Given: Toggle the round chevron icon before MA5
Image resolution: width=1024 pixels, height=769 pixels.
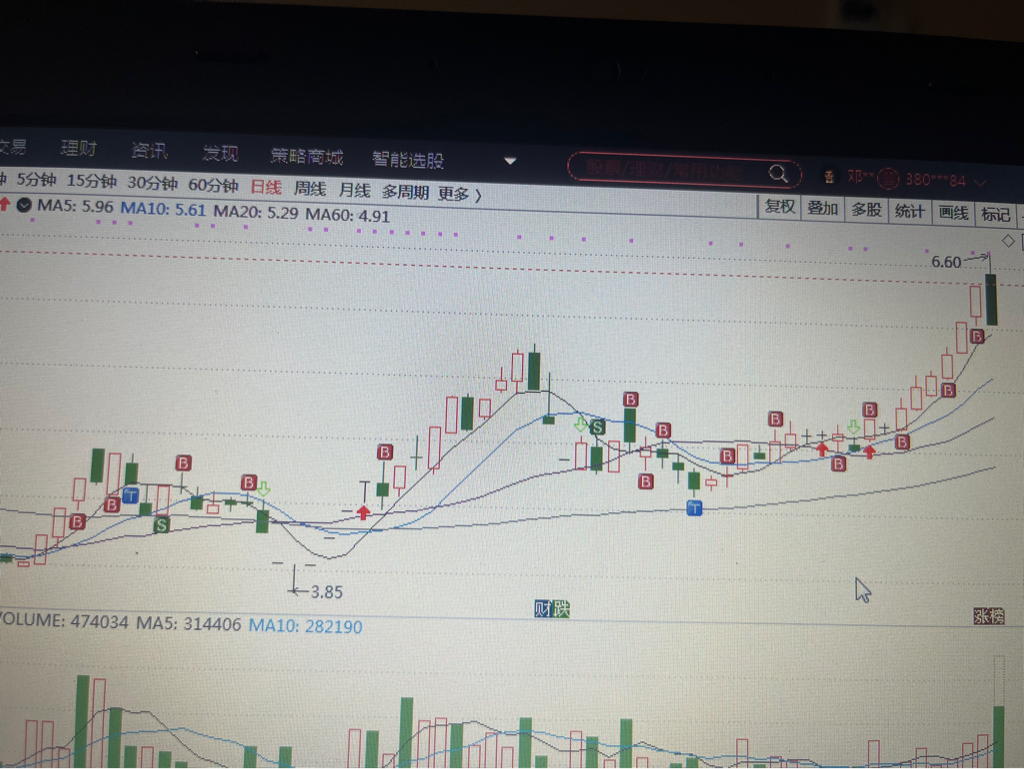Looking at the screenshot, I should (24, 206).
